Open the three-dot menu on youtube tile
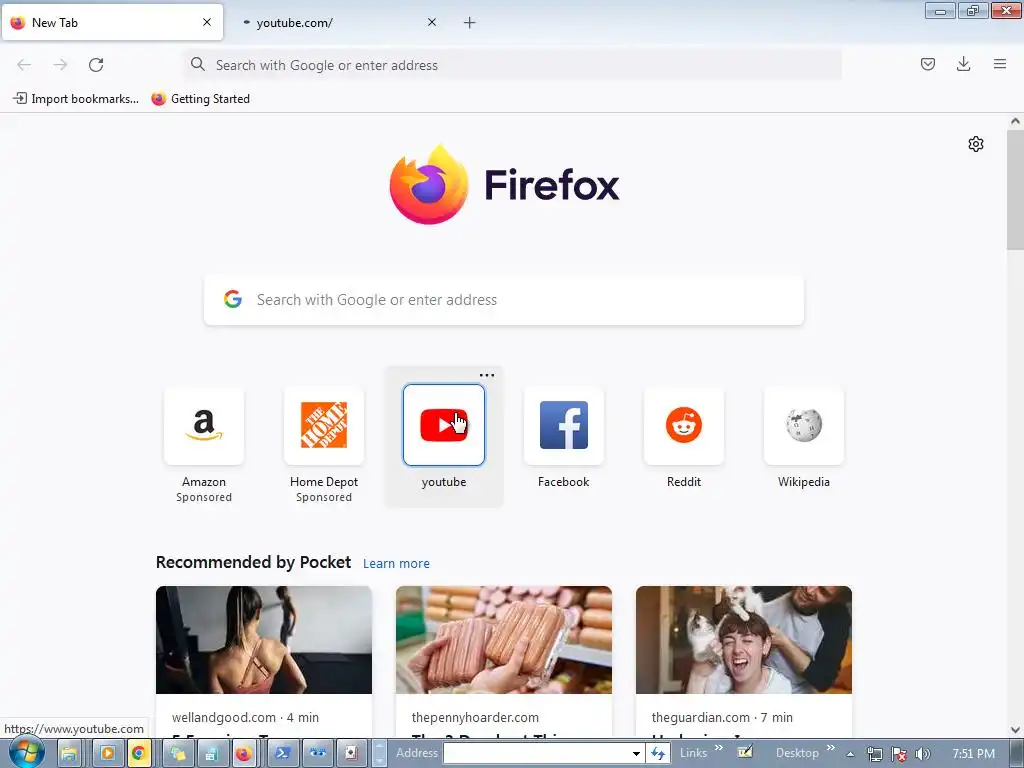Image resolution: width=1024 pixels, height=768 pixels. coord(487,376)
